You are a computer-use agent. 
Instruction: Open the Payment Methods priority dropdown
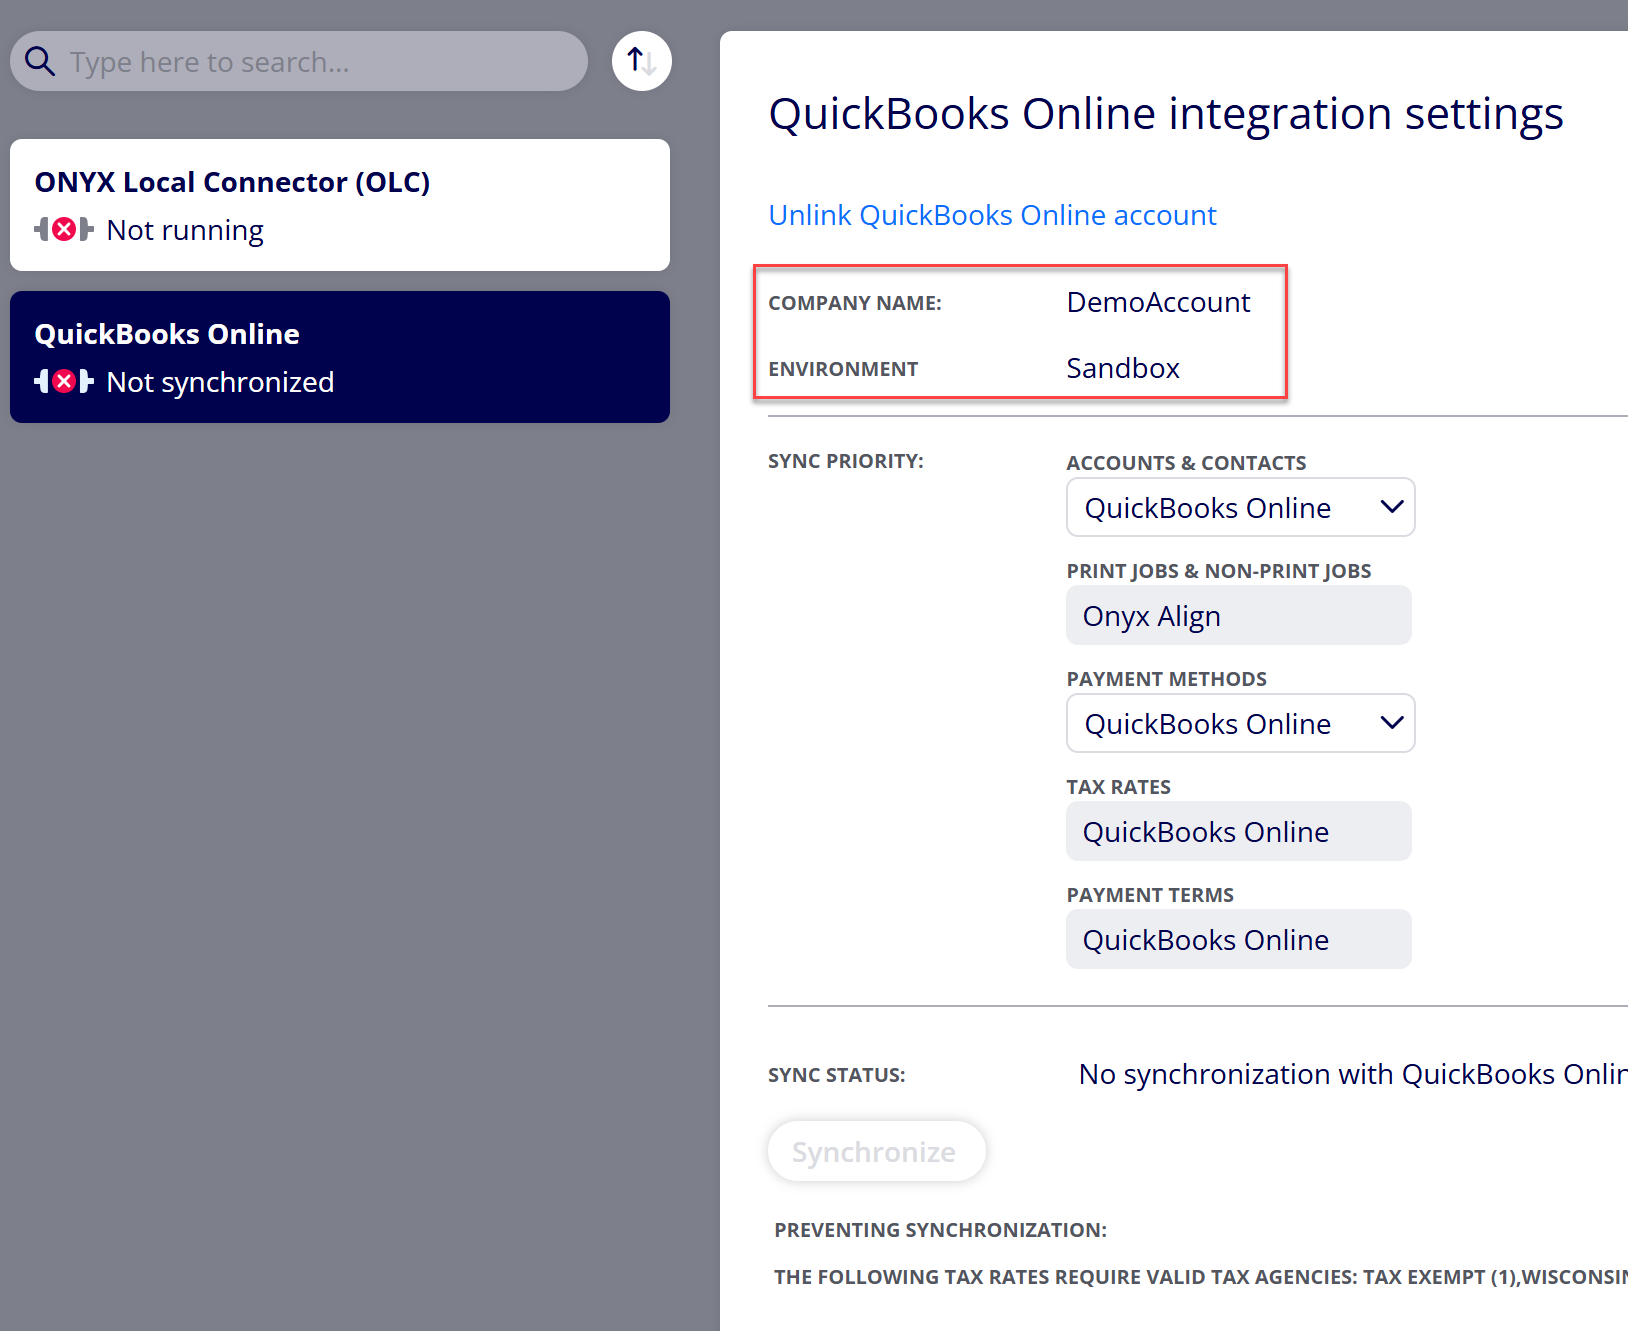(1240, 723)
